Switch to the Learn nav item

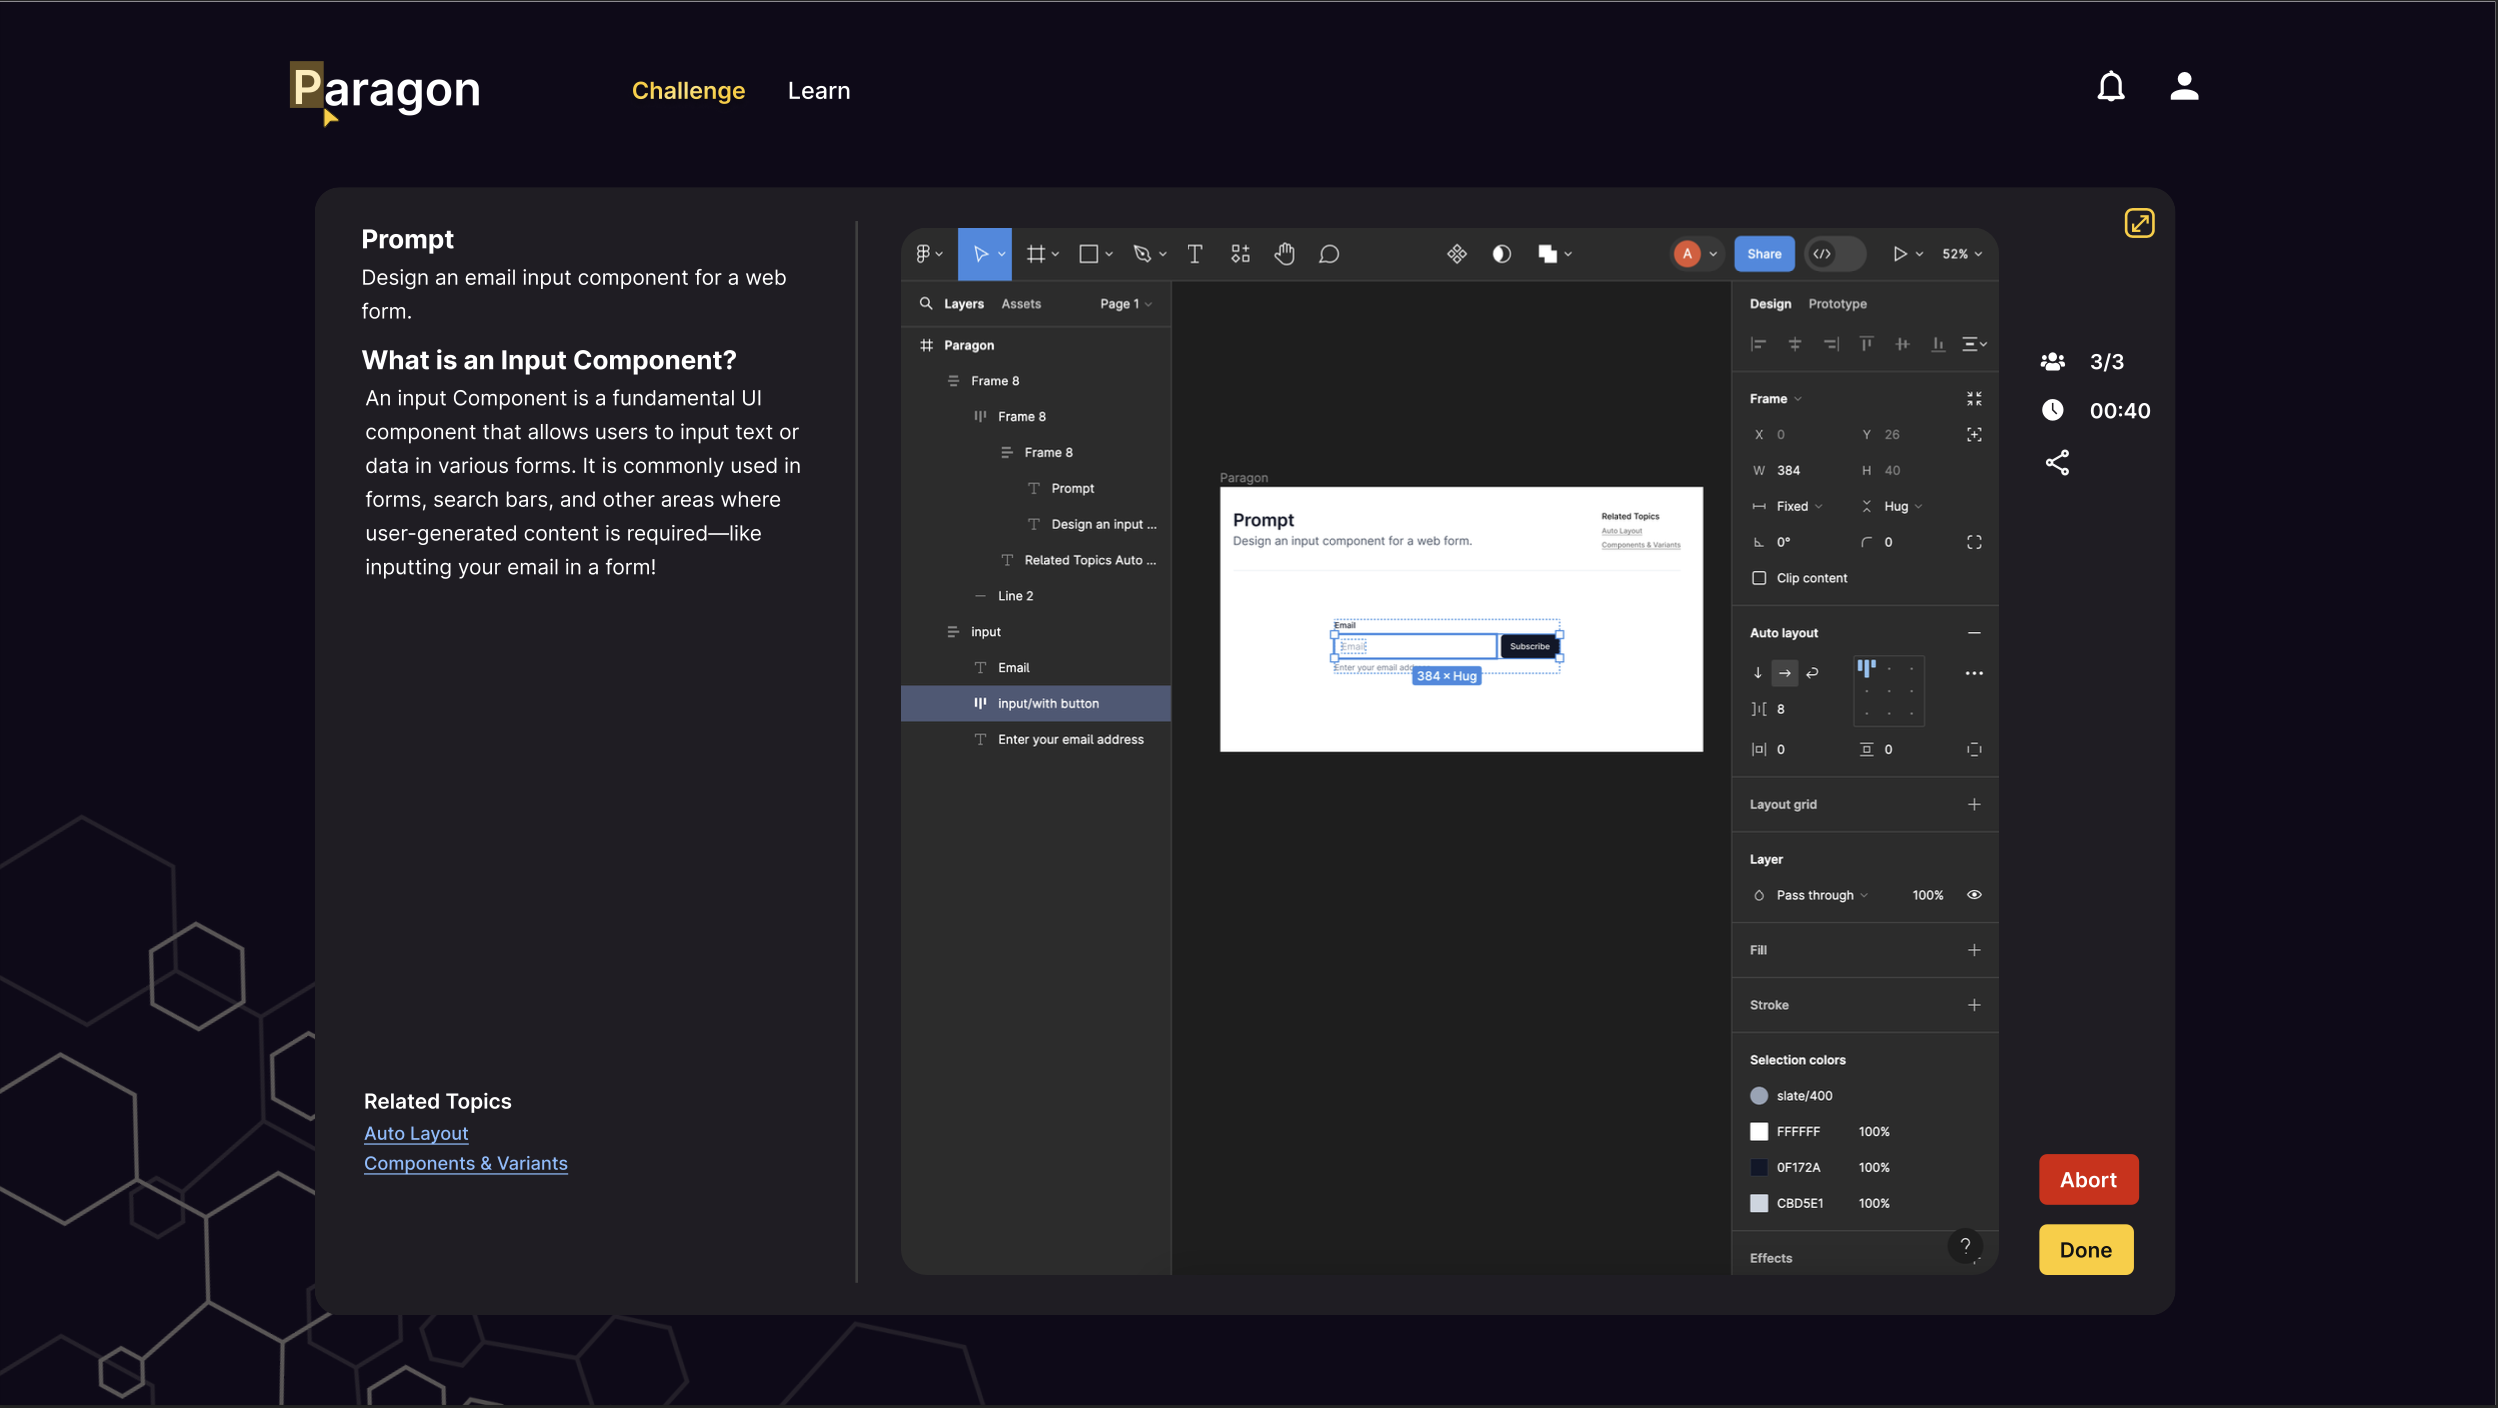click(819, 91)
